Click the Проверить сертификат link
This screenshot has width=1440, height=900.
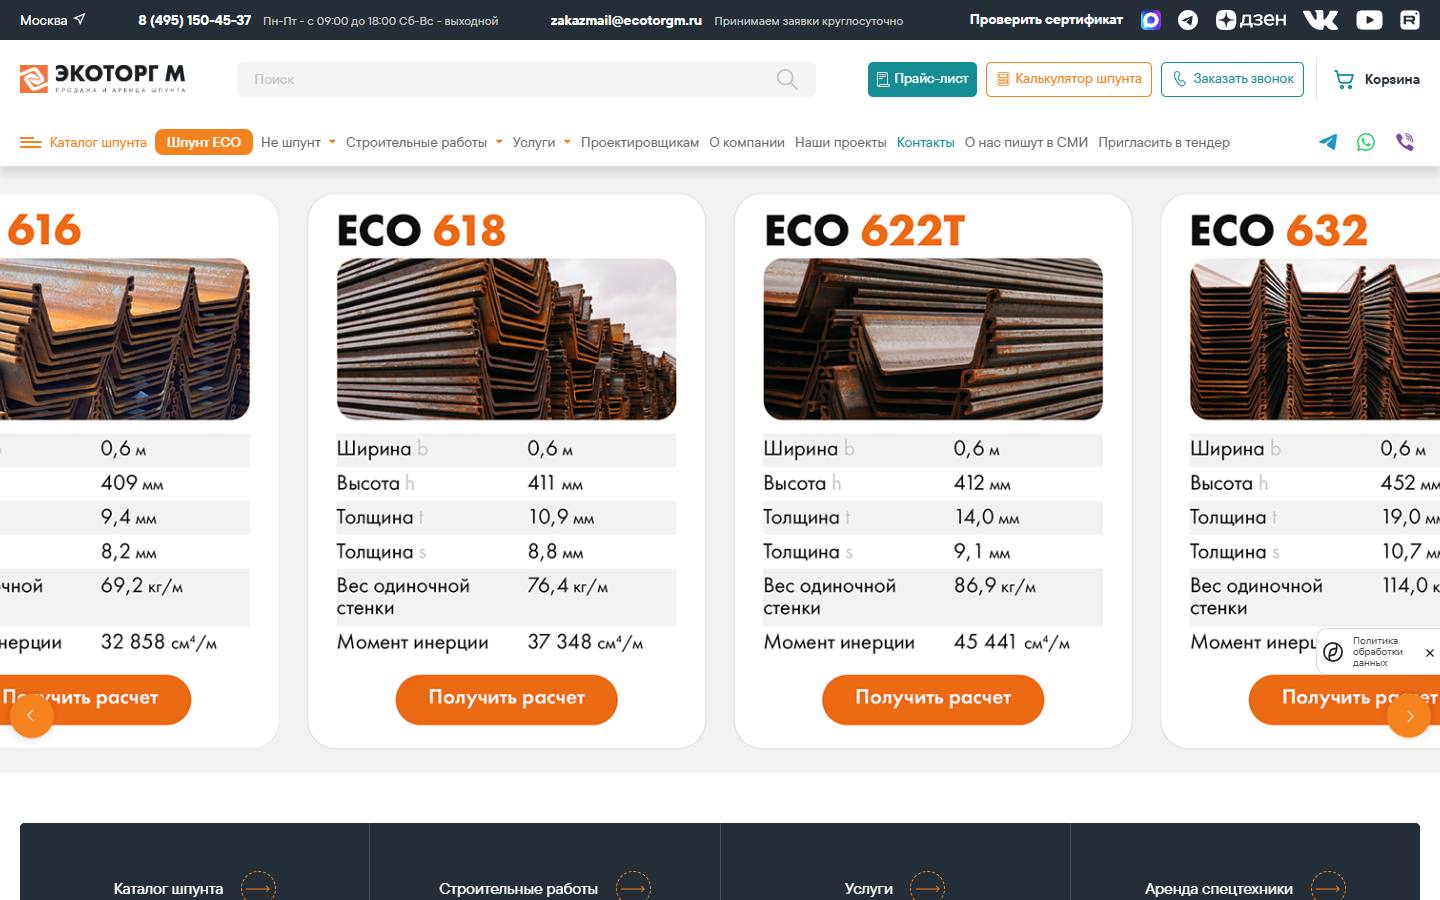click(1046, 20)
